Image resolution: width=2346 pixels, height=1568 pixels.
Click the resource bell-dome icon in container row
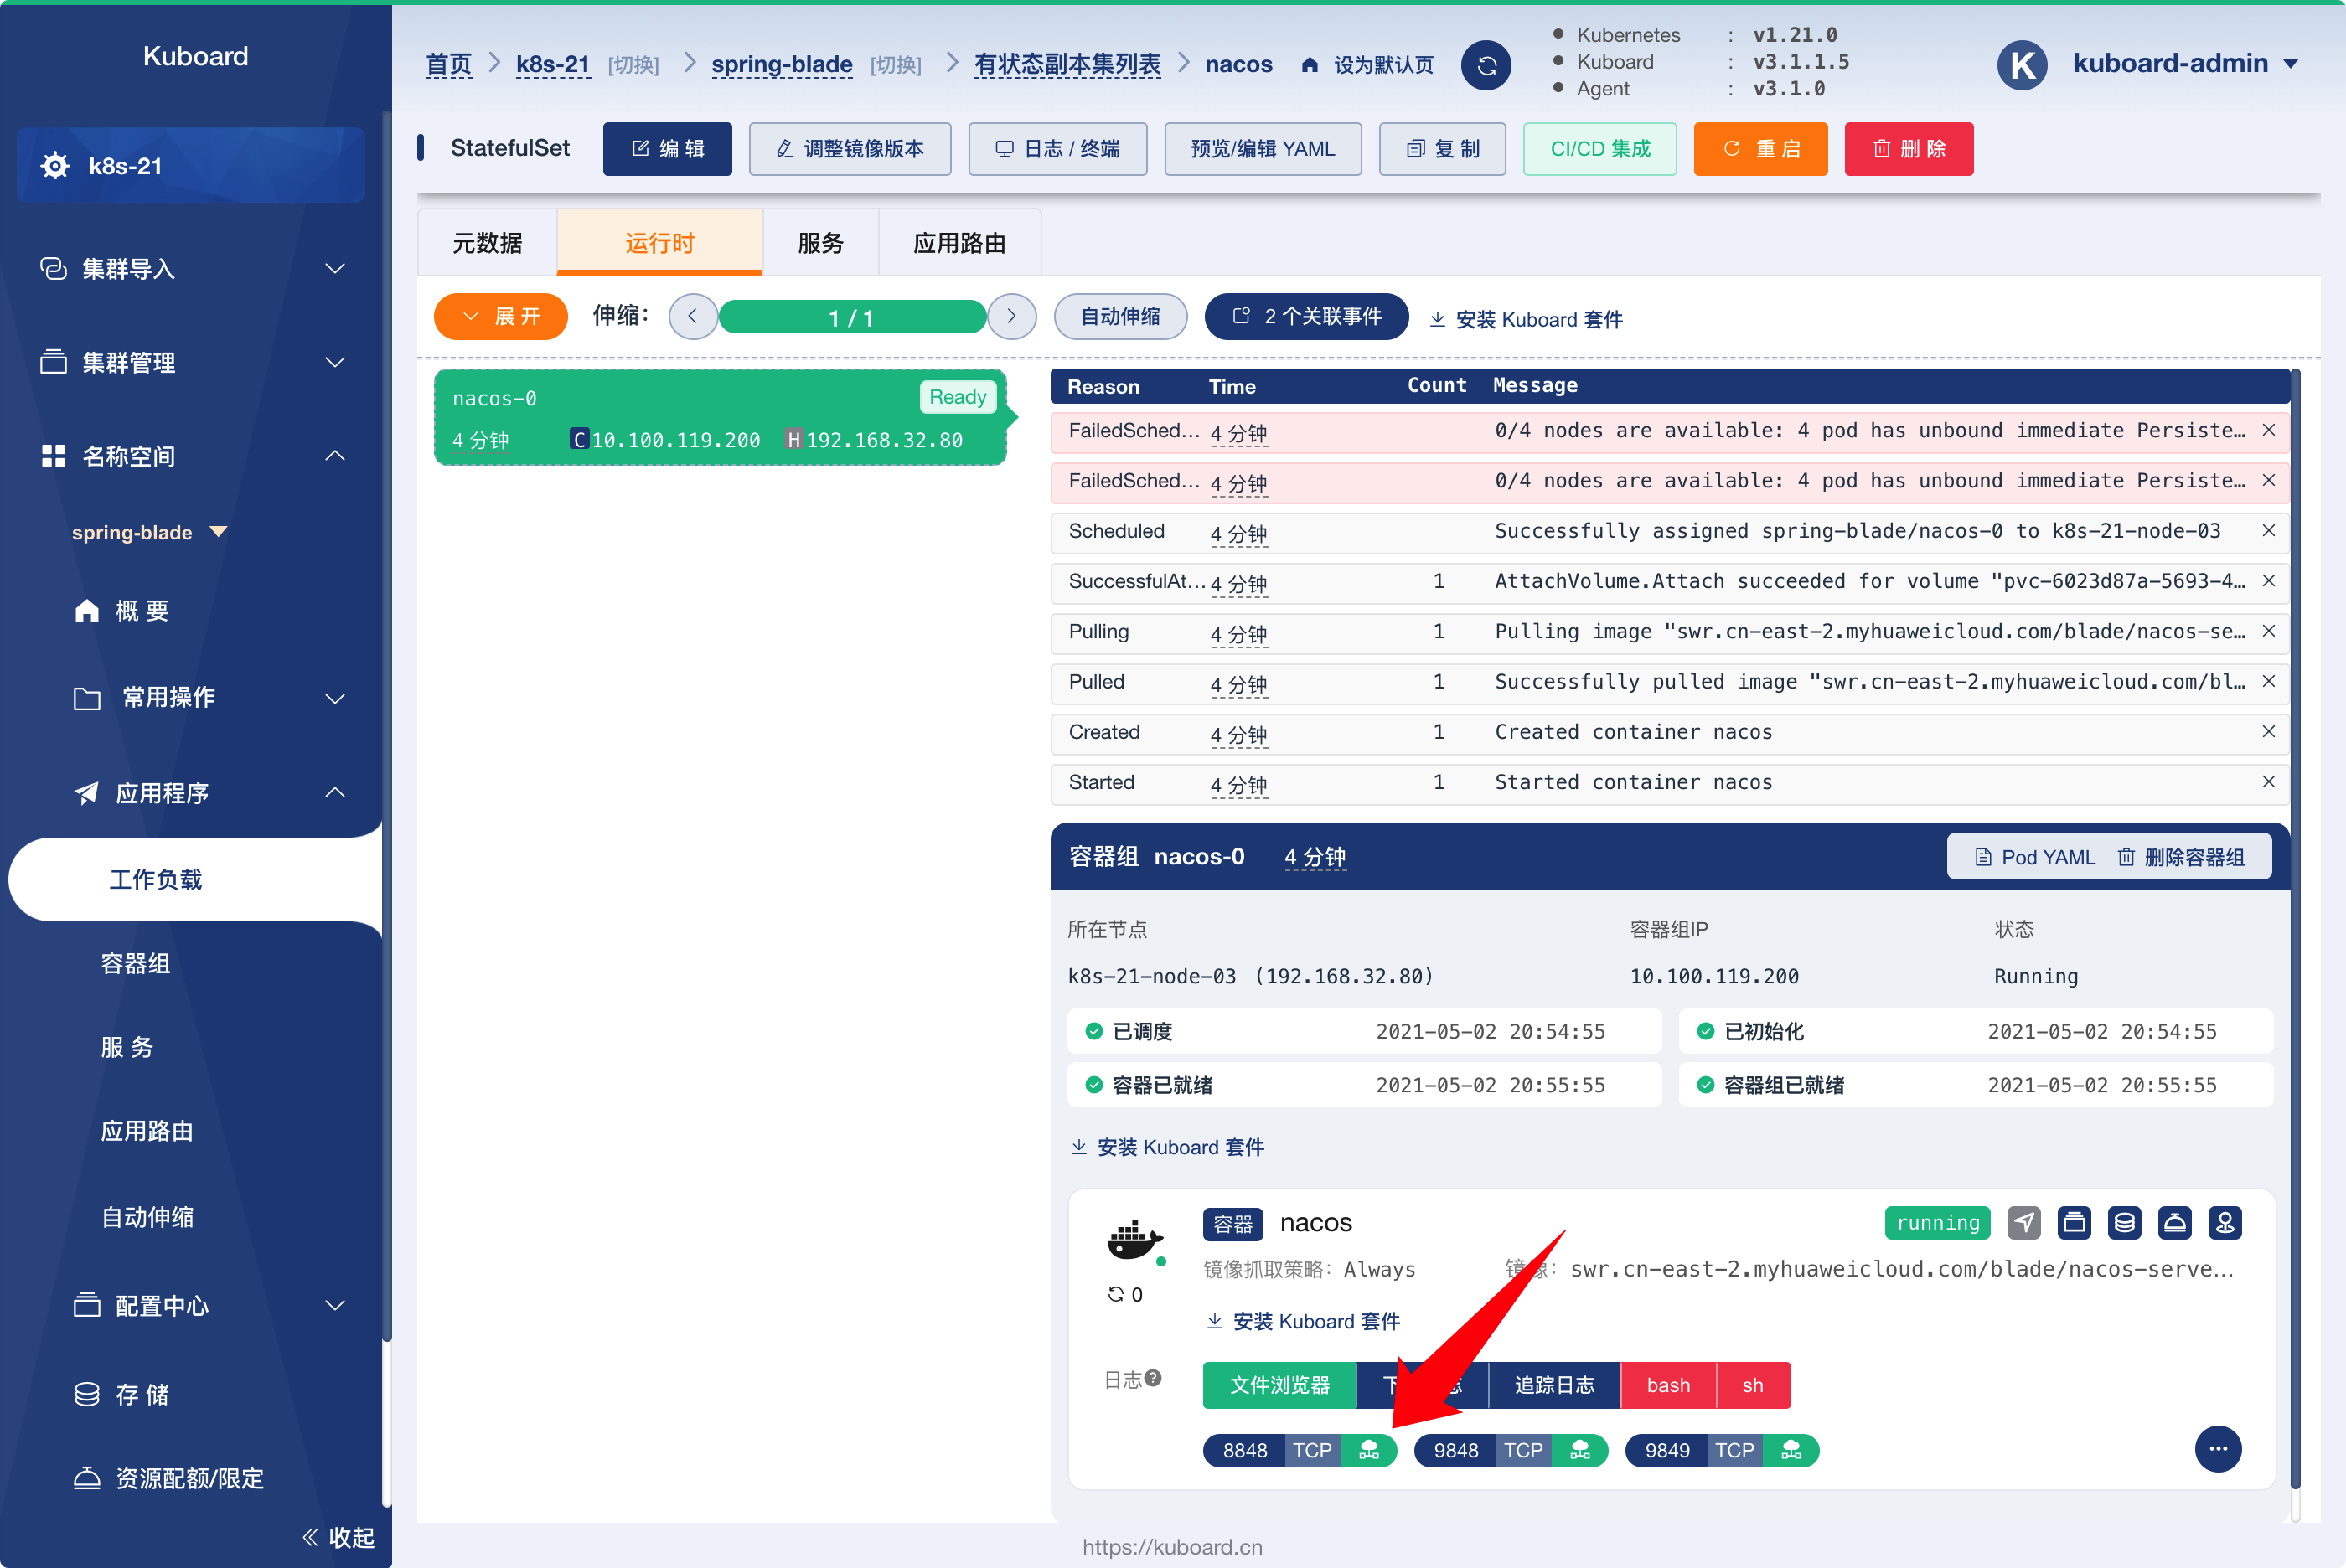(2174, 1222)
